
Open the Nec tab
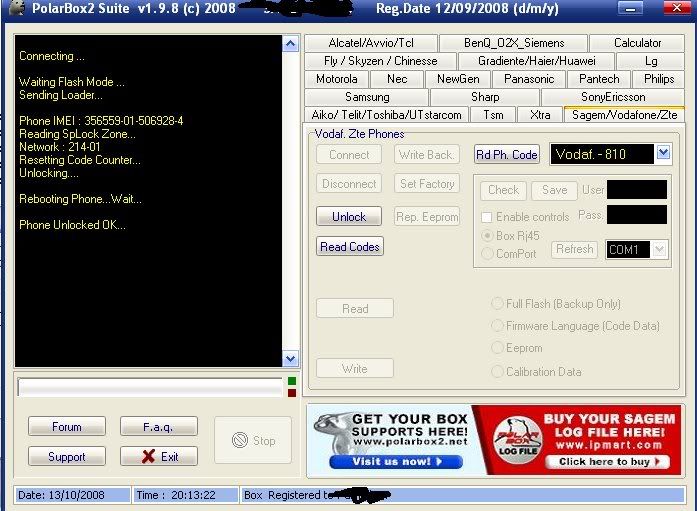point(397,79)
